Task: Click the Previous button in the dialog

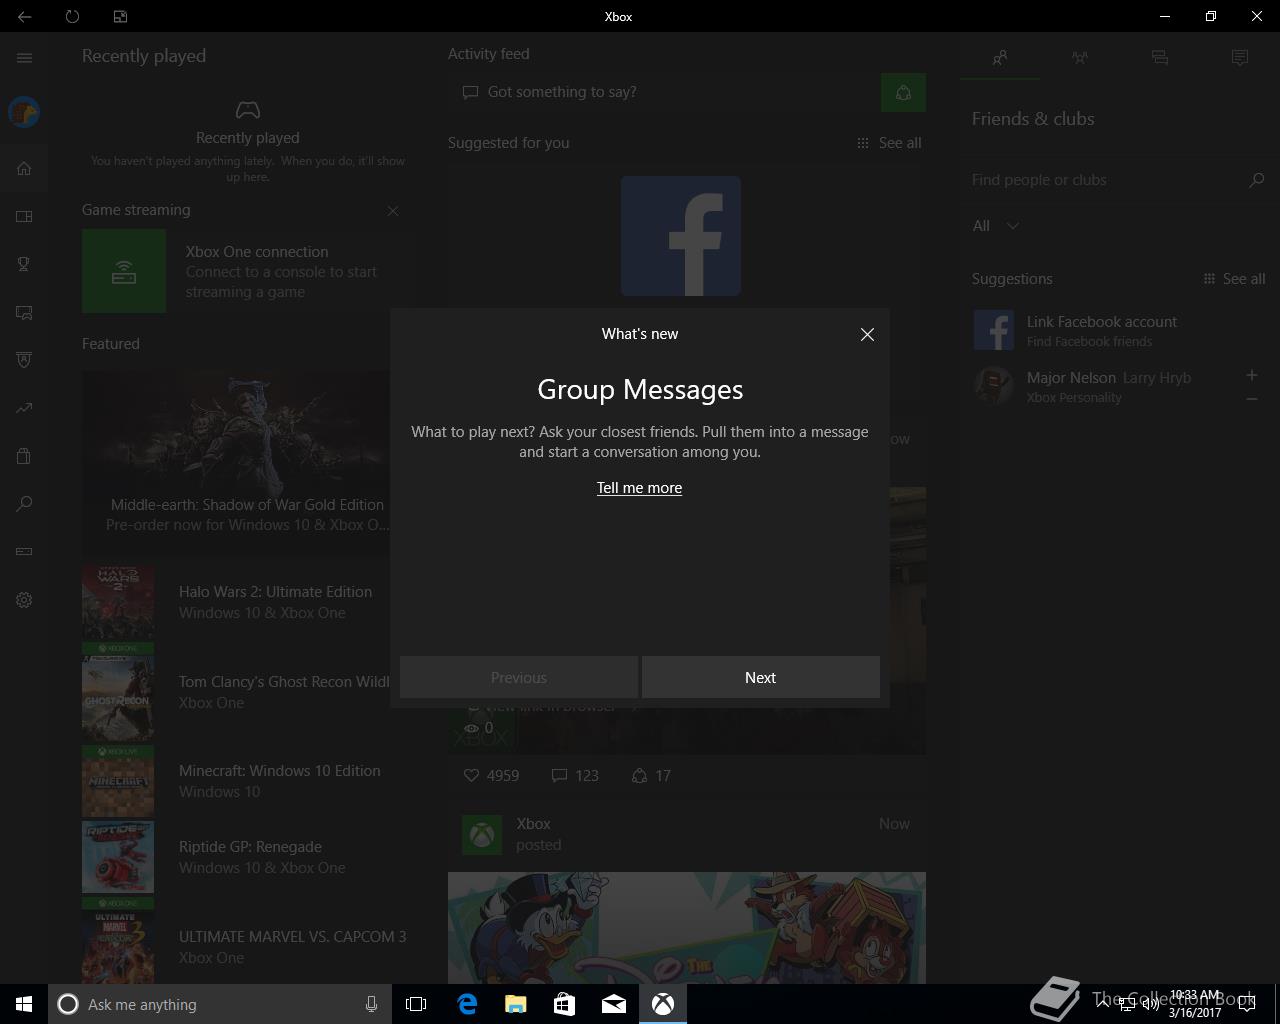Action: click(519, 677)
